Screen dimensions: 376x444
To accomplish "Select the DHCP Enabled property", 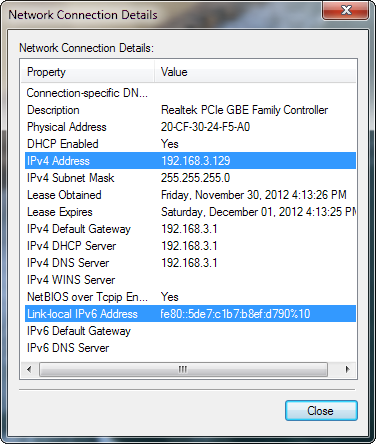I will coord(63,144).
